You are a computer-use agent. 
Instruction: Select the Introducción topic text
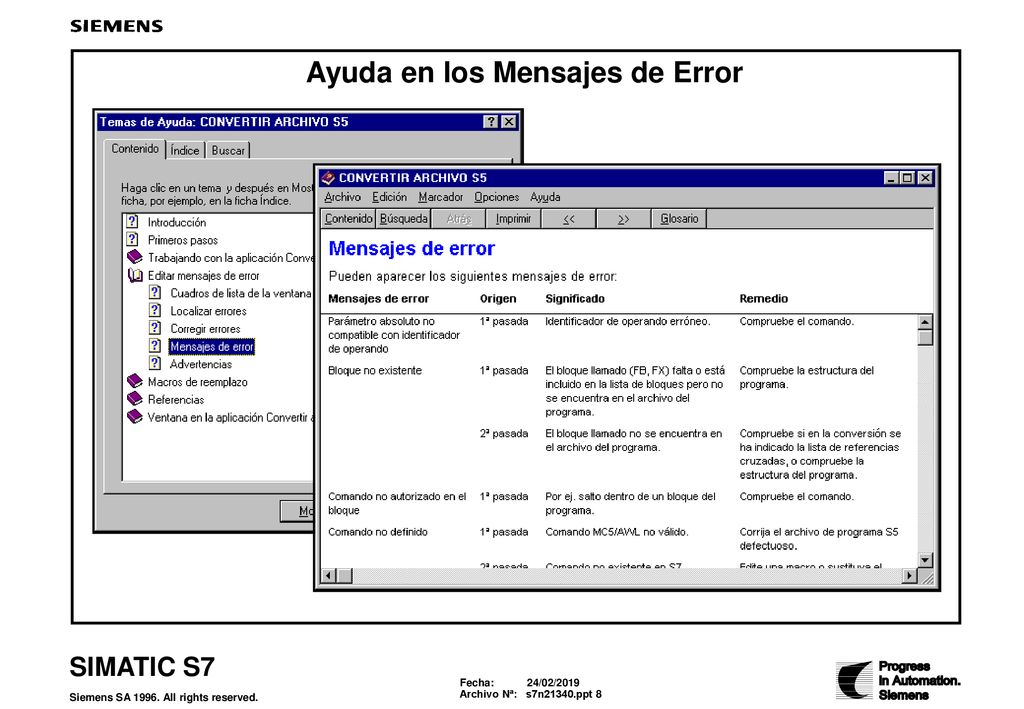176,223
